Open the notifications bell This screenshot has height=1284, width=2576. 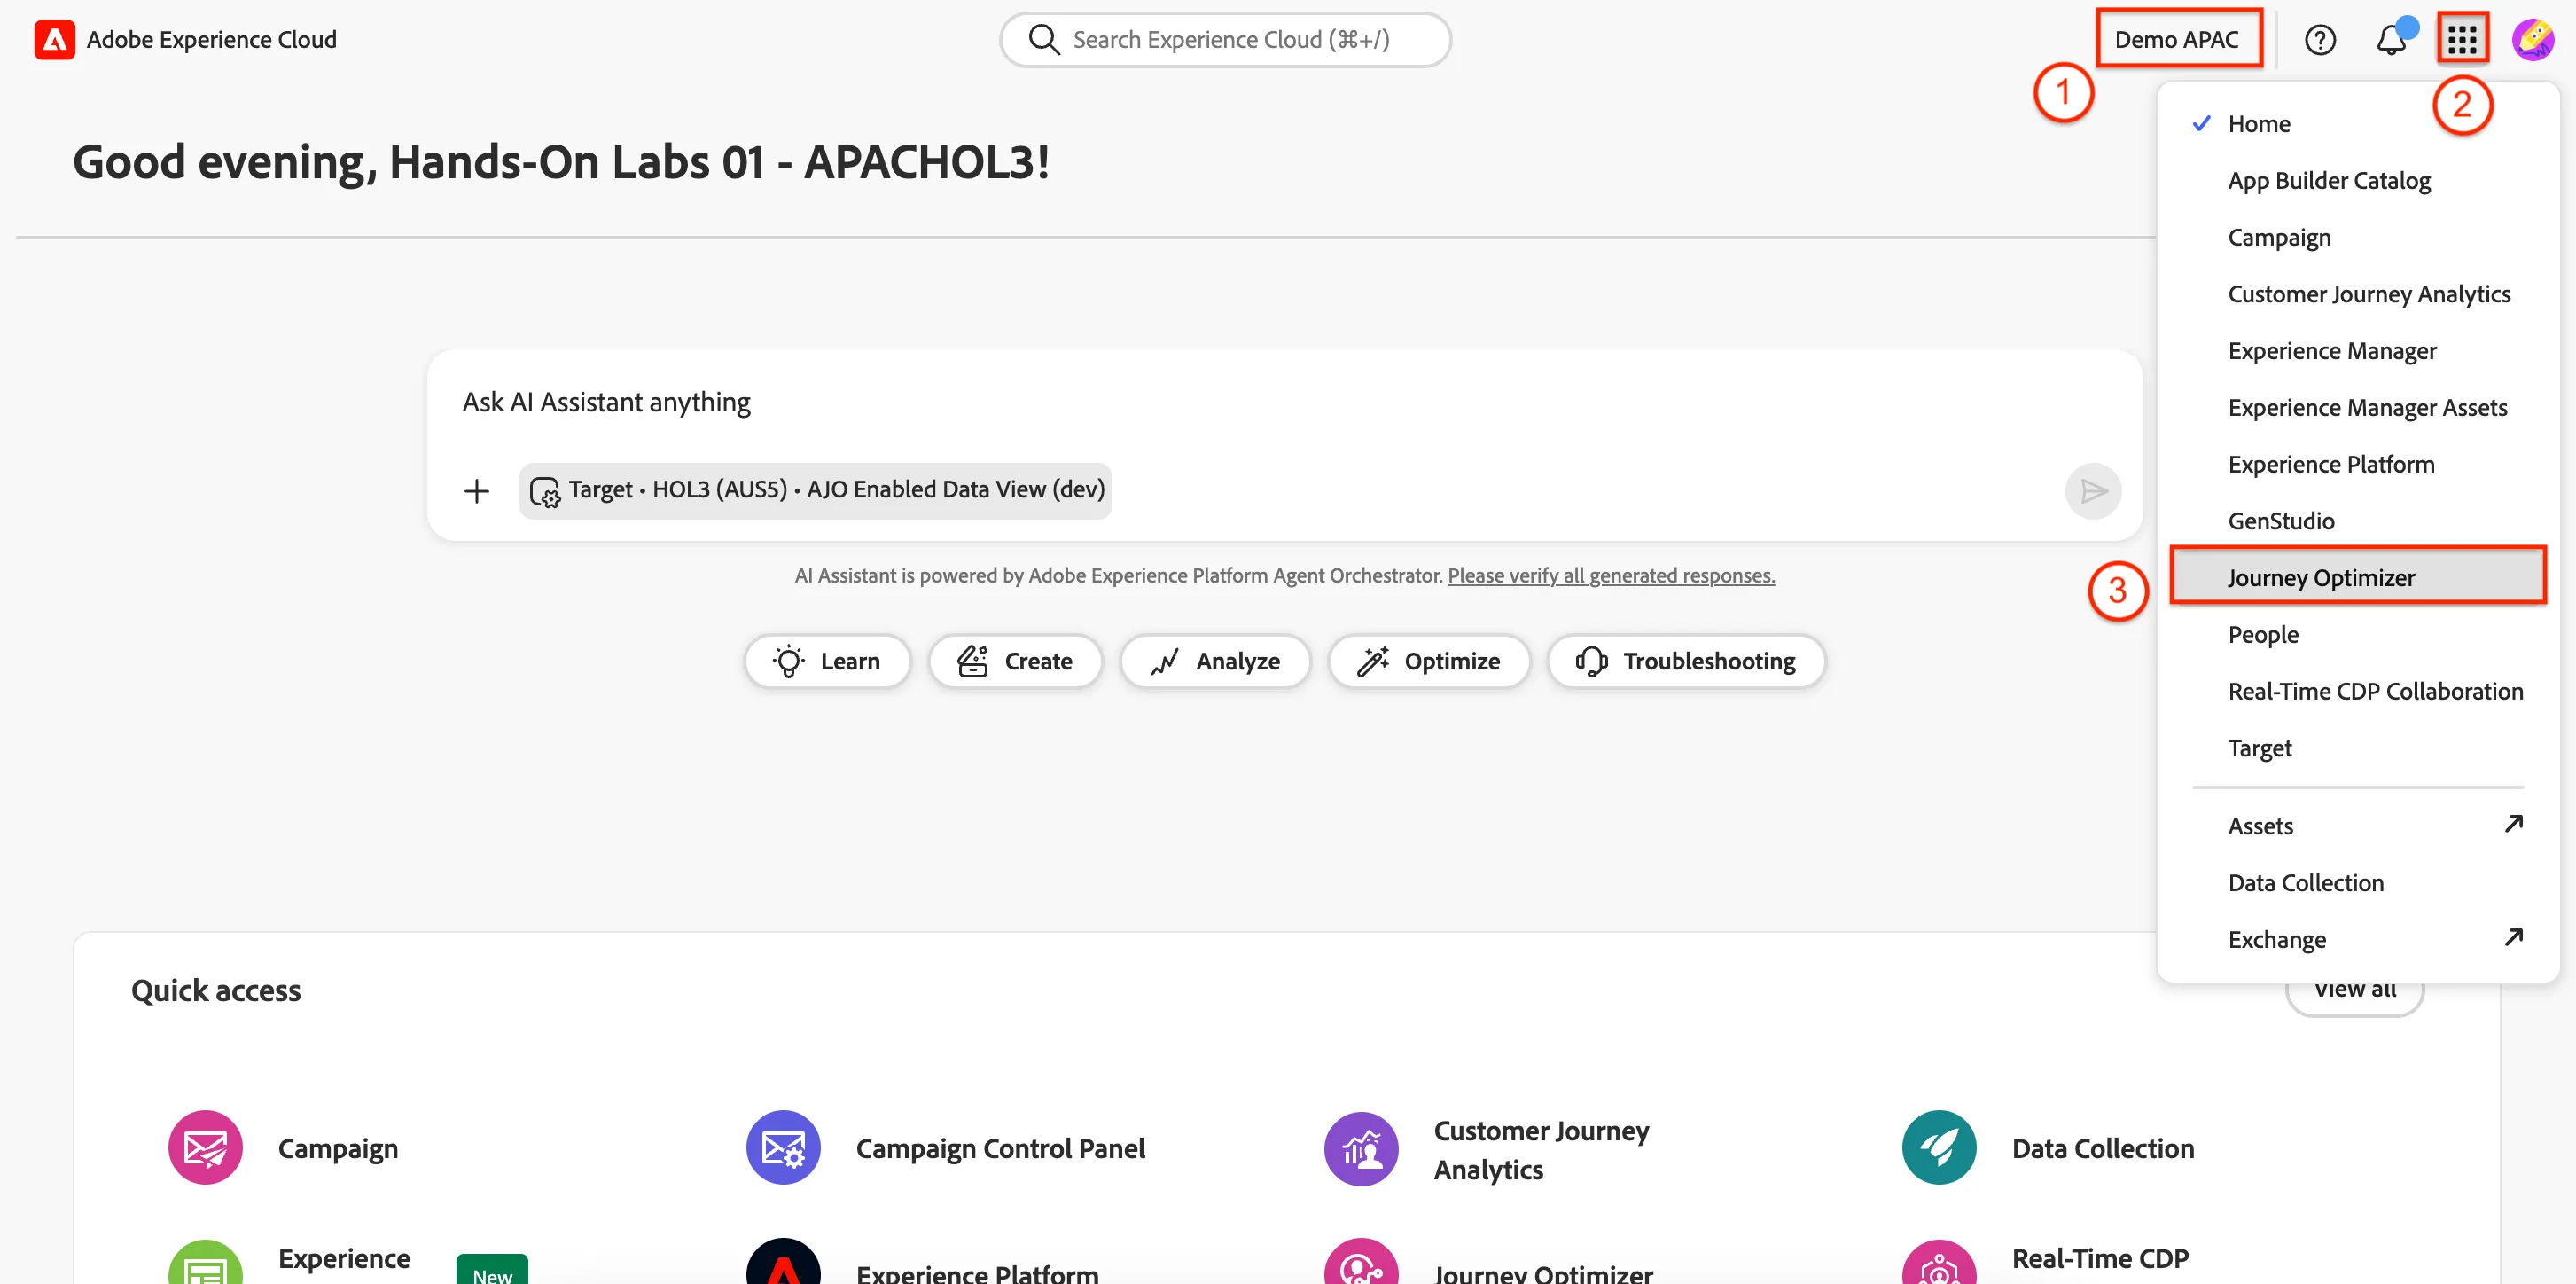click(x=2392, y=40)
